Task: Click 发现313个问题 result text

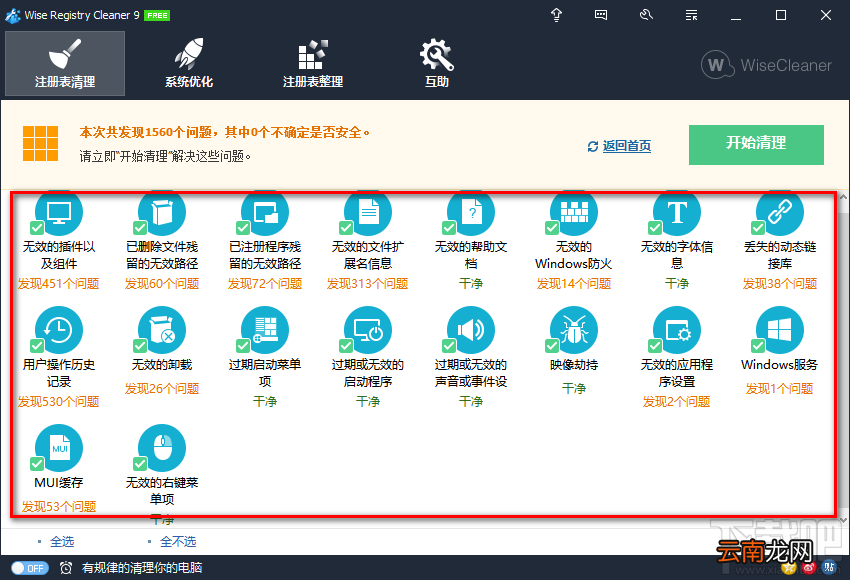Action: pos(368,283)
